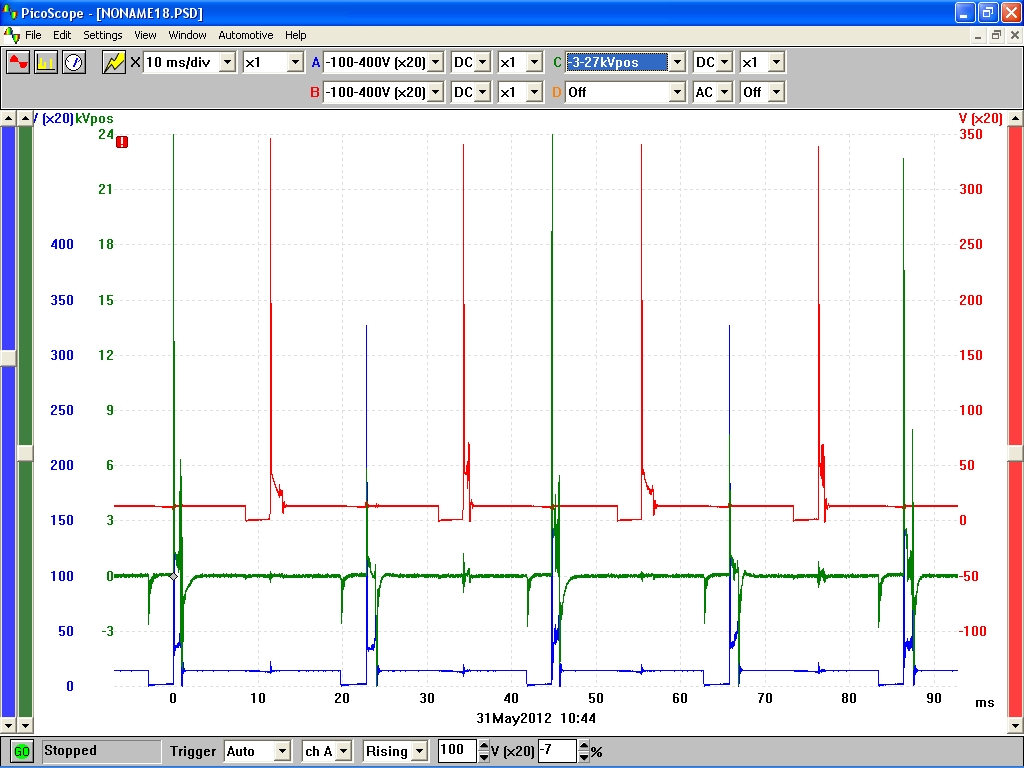
Task: Expand the Trigger mode Auto dropdown
Action: [x=282, y=751]
